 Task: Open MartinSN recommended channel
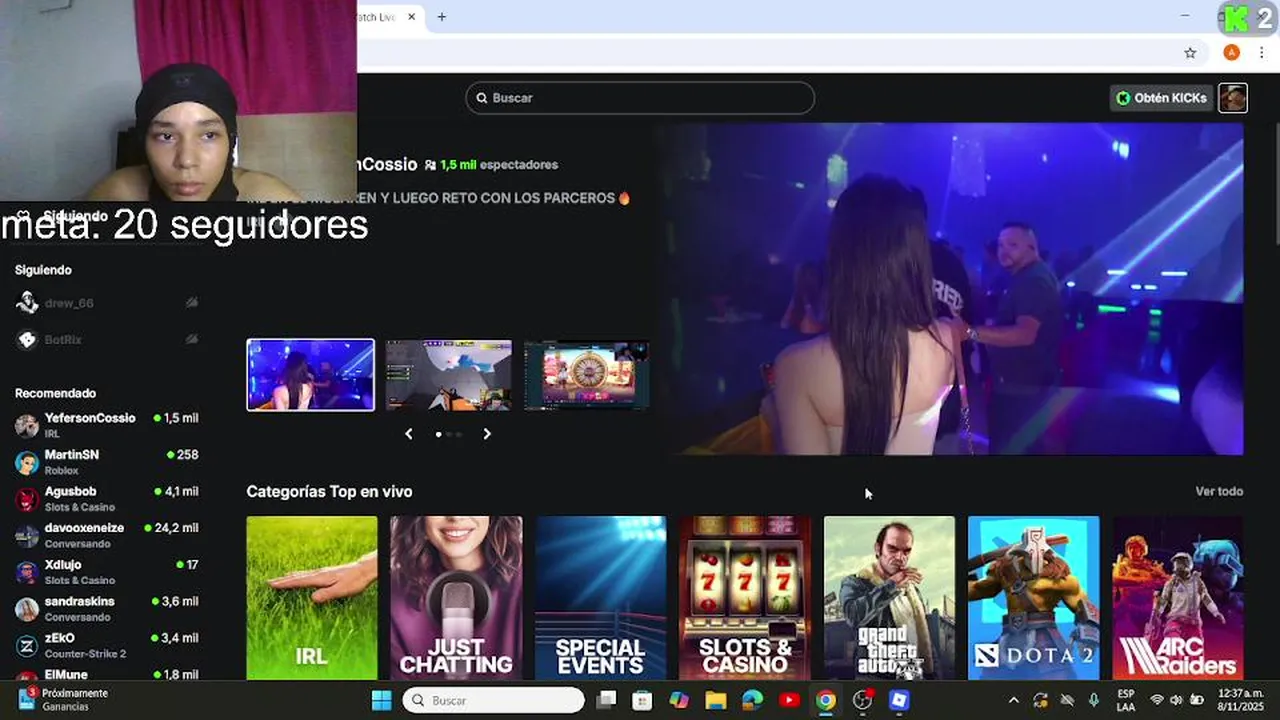107,462
